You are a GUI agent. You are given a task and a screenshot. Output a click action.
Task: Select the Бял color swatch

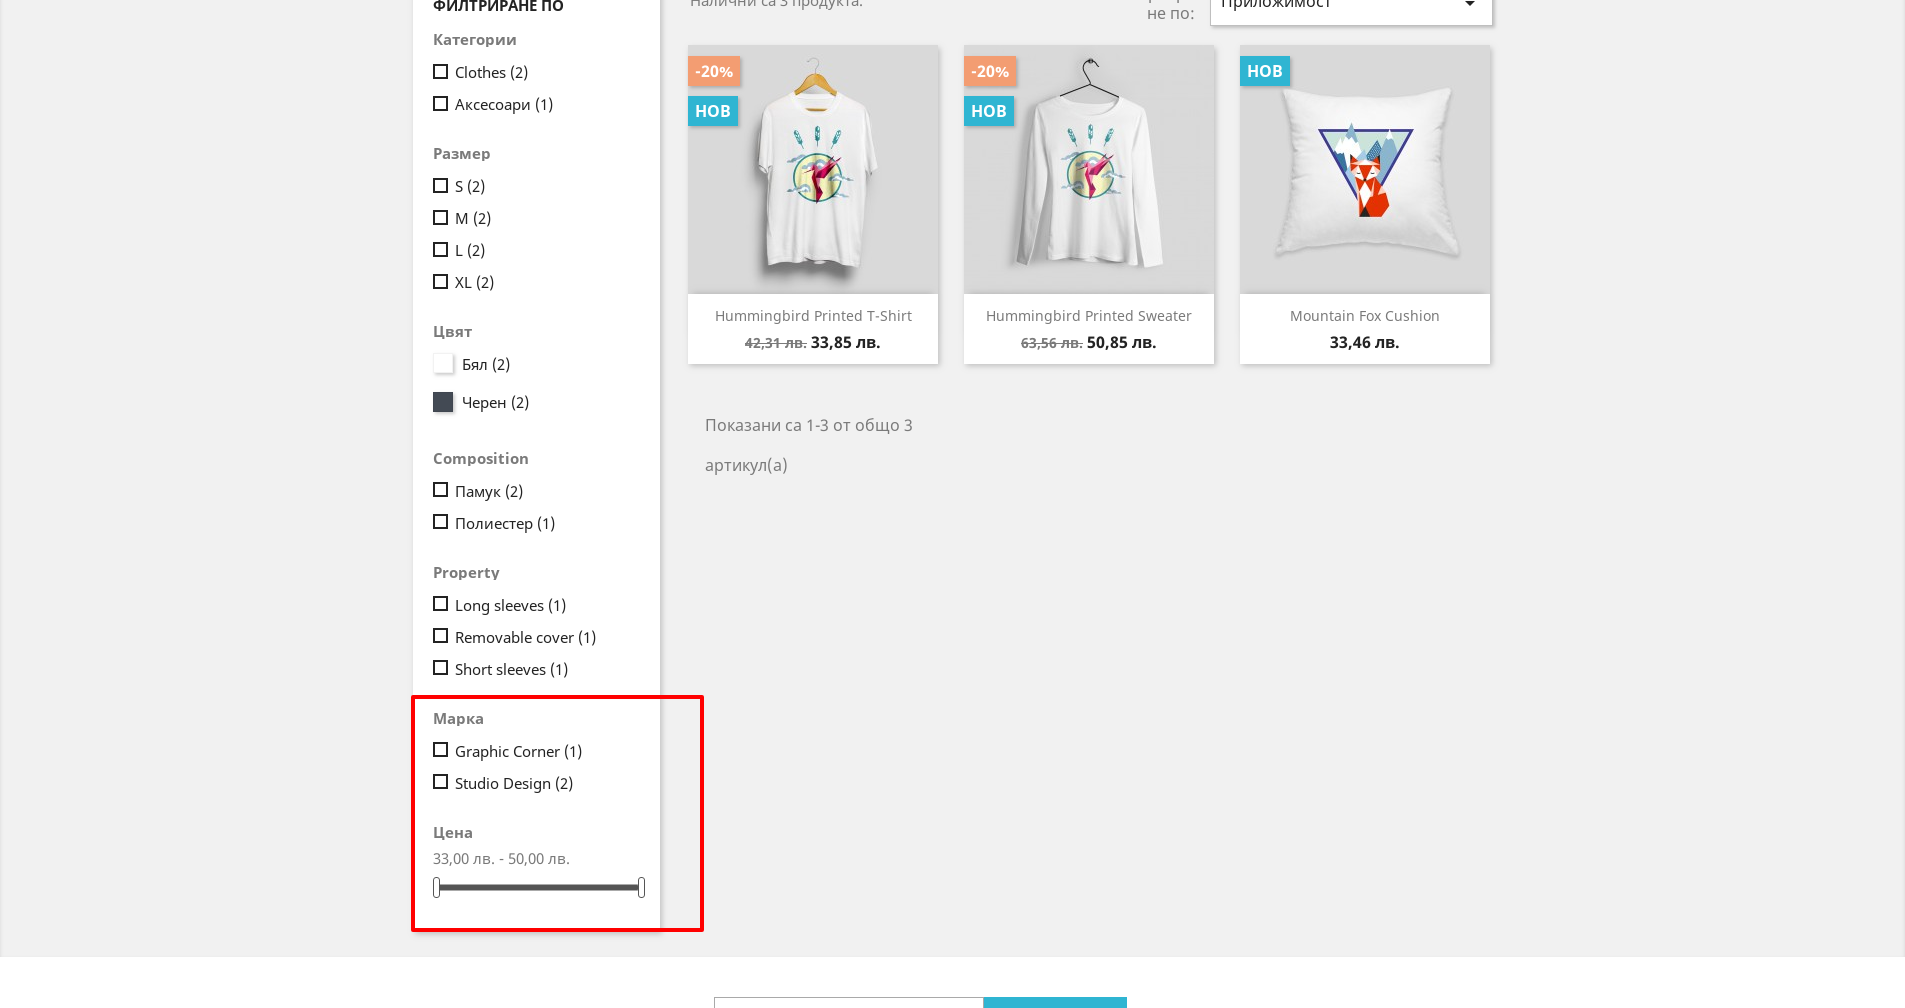443,364
